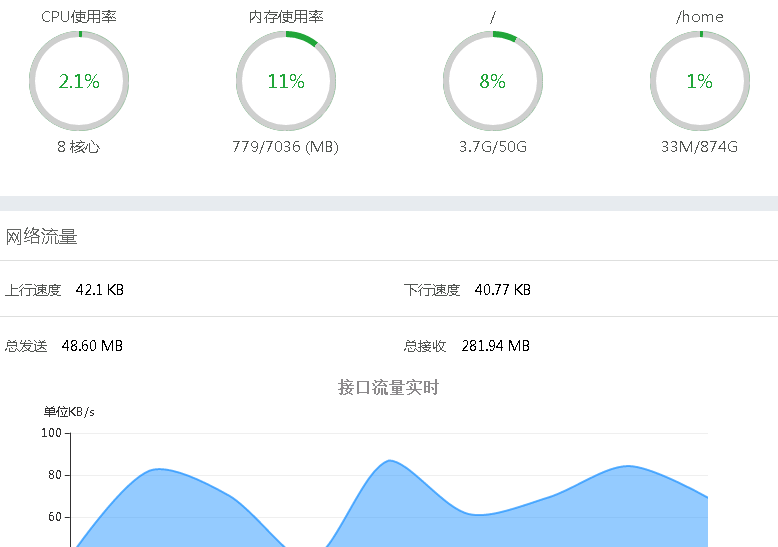778x547 pixels.
Task: Click the CPU usage 2.1% gauge
Action: pos(79,81)
